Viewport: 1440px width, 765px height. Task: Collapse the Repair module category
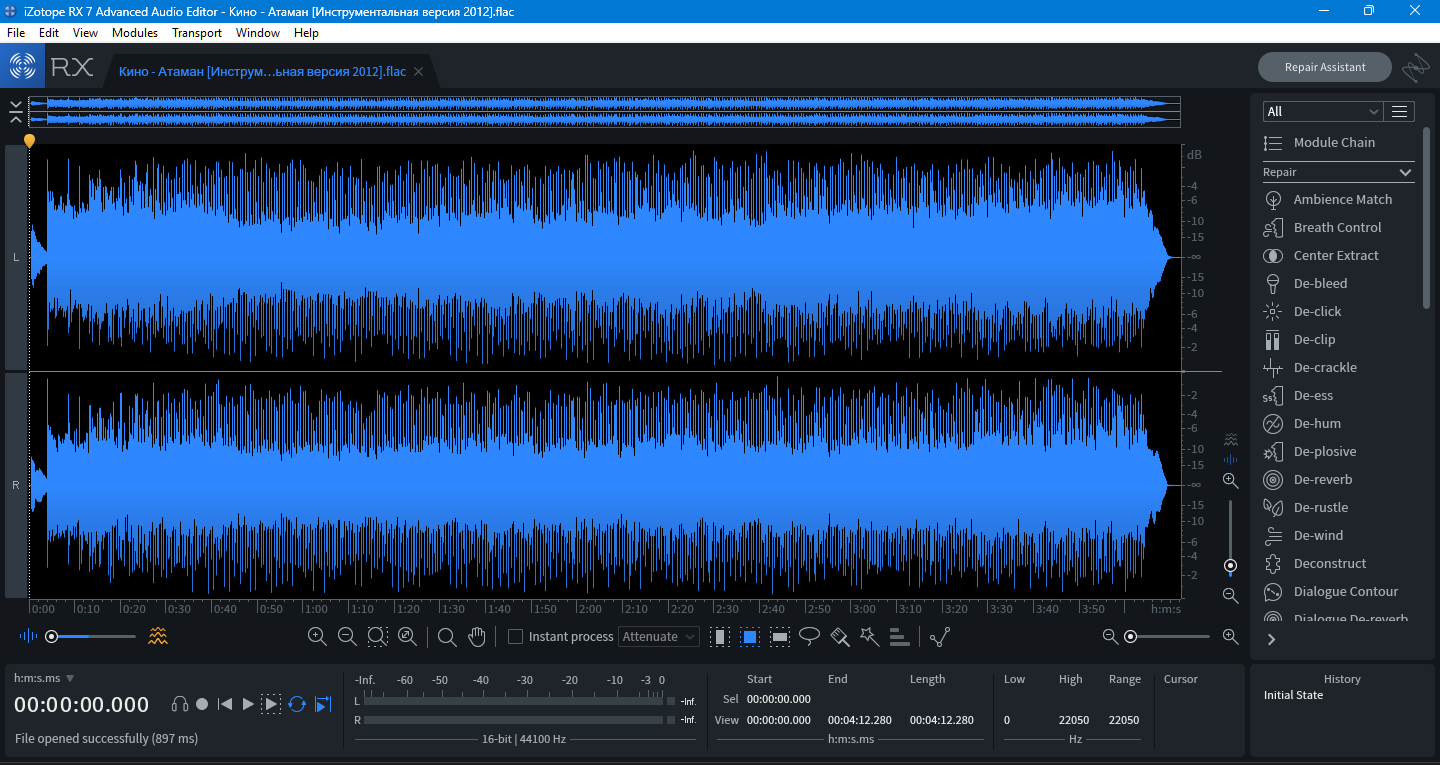(x=1405, y=173)
